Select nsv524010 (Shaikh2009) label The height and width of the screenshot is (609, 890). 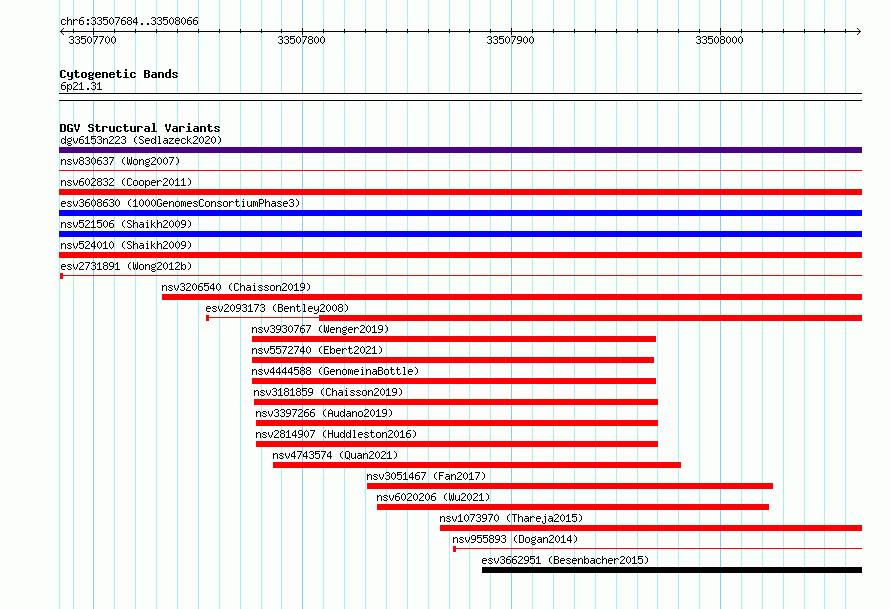126,245
